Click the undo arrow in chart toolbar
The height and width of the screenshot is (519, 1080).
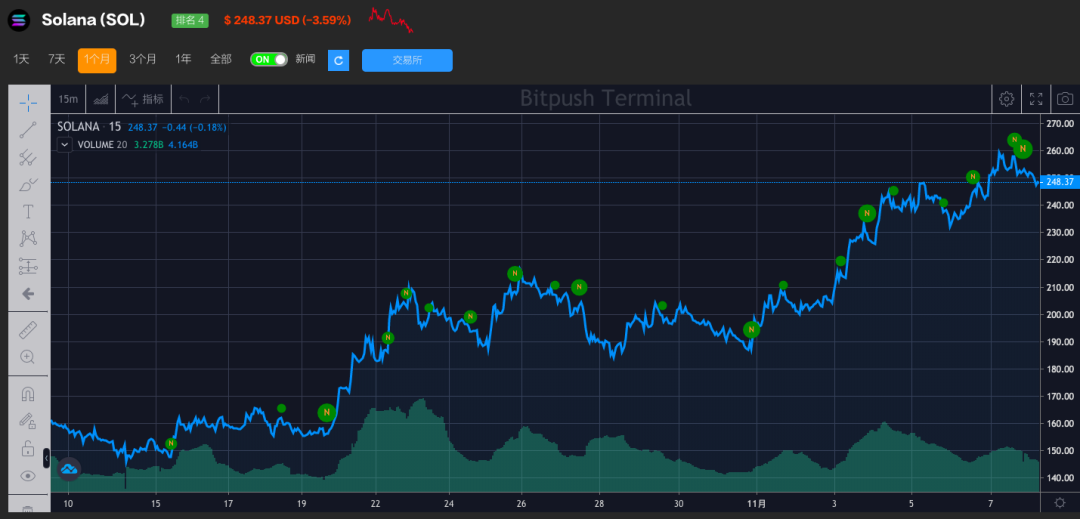pos(184,99)
